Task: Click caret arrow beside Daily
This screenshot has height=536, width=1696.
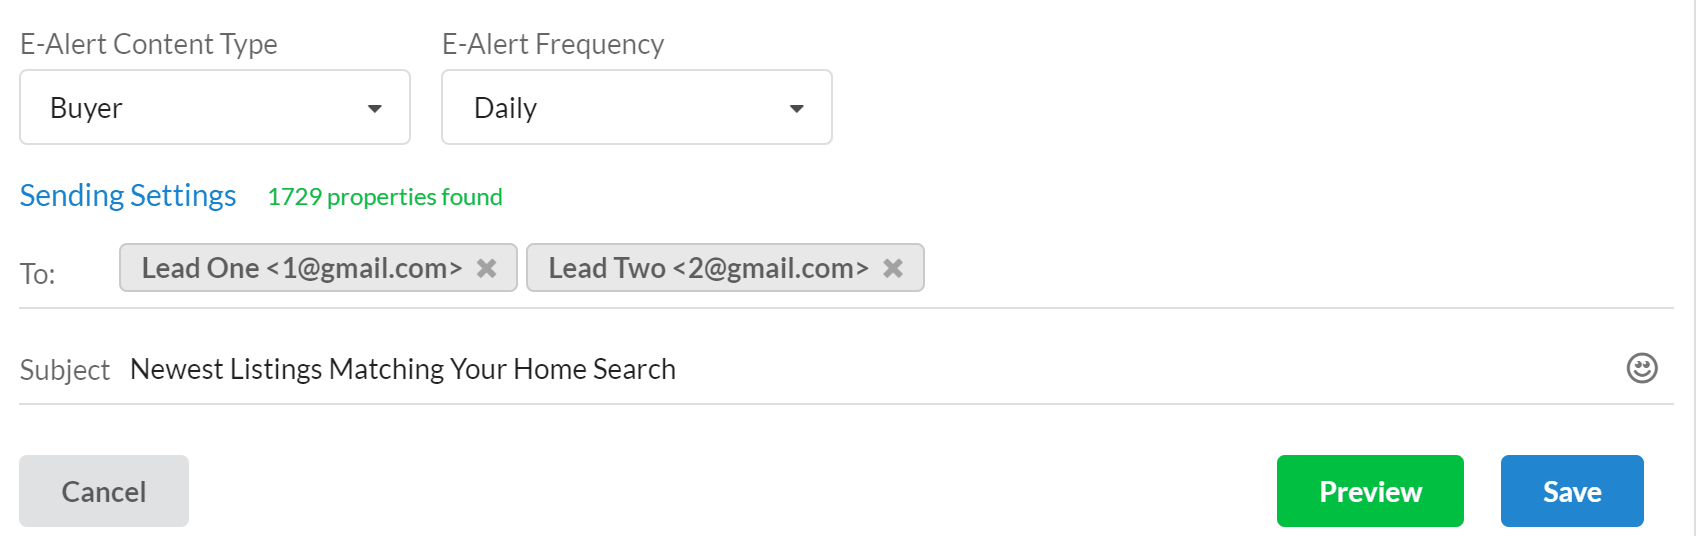Action: click(x=797, y=108)
